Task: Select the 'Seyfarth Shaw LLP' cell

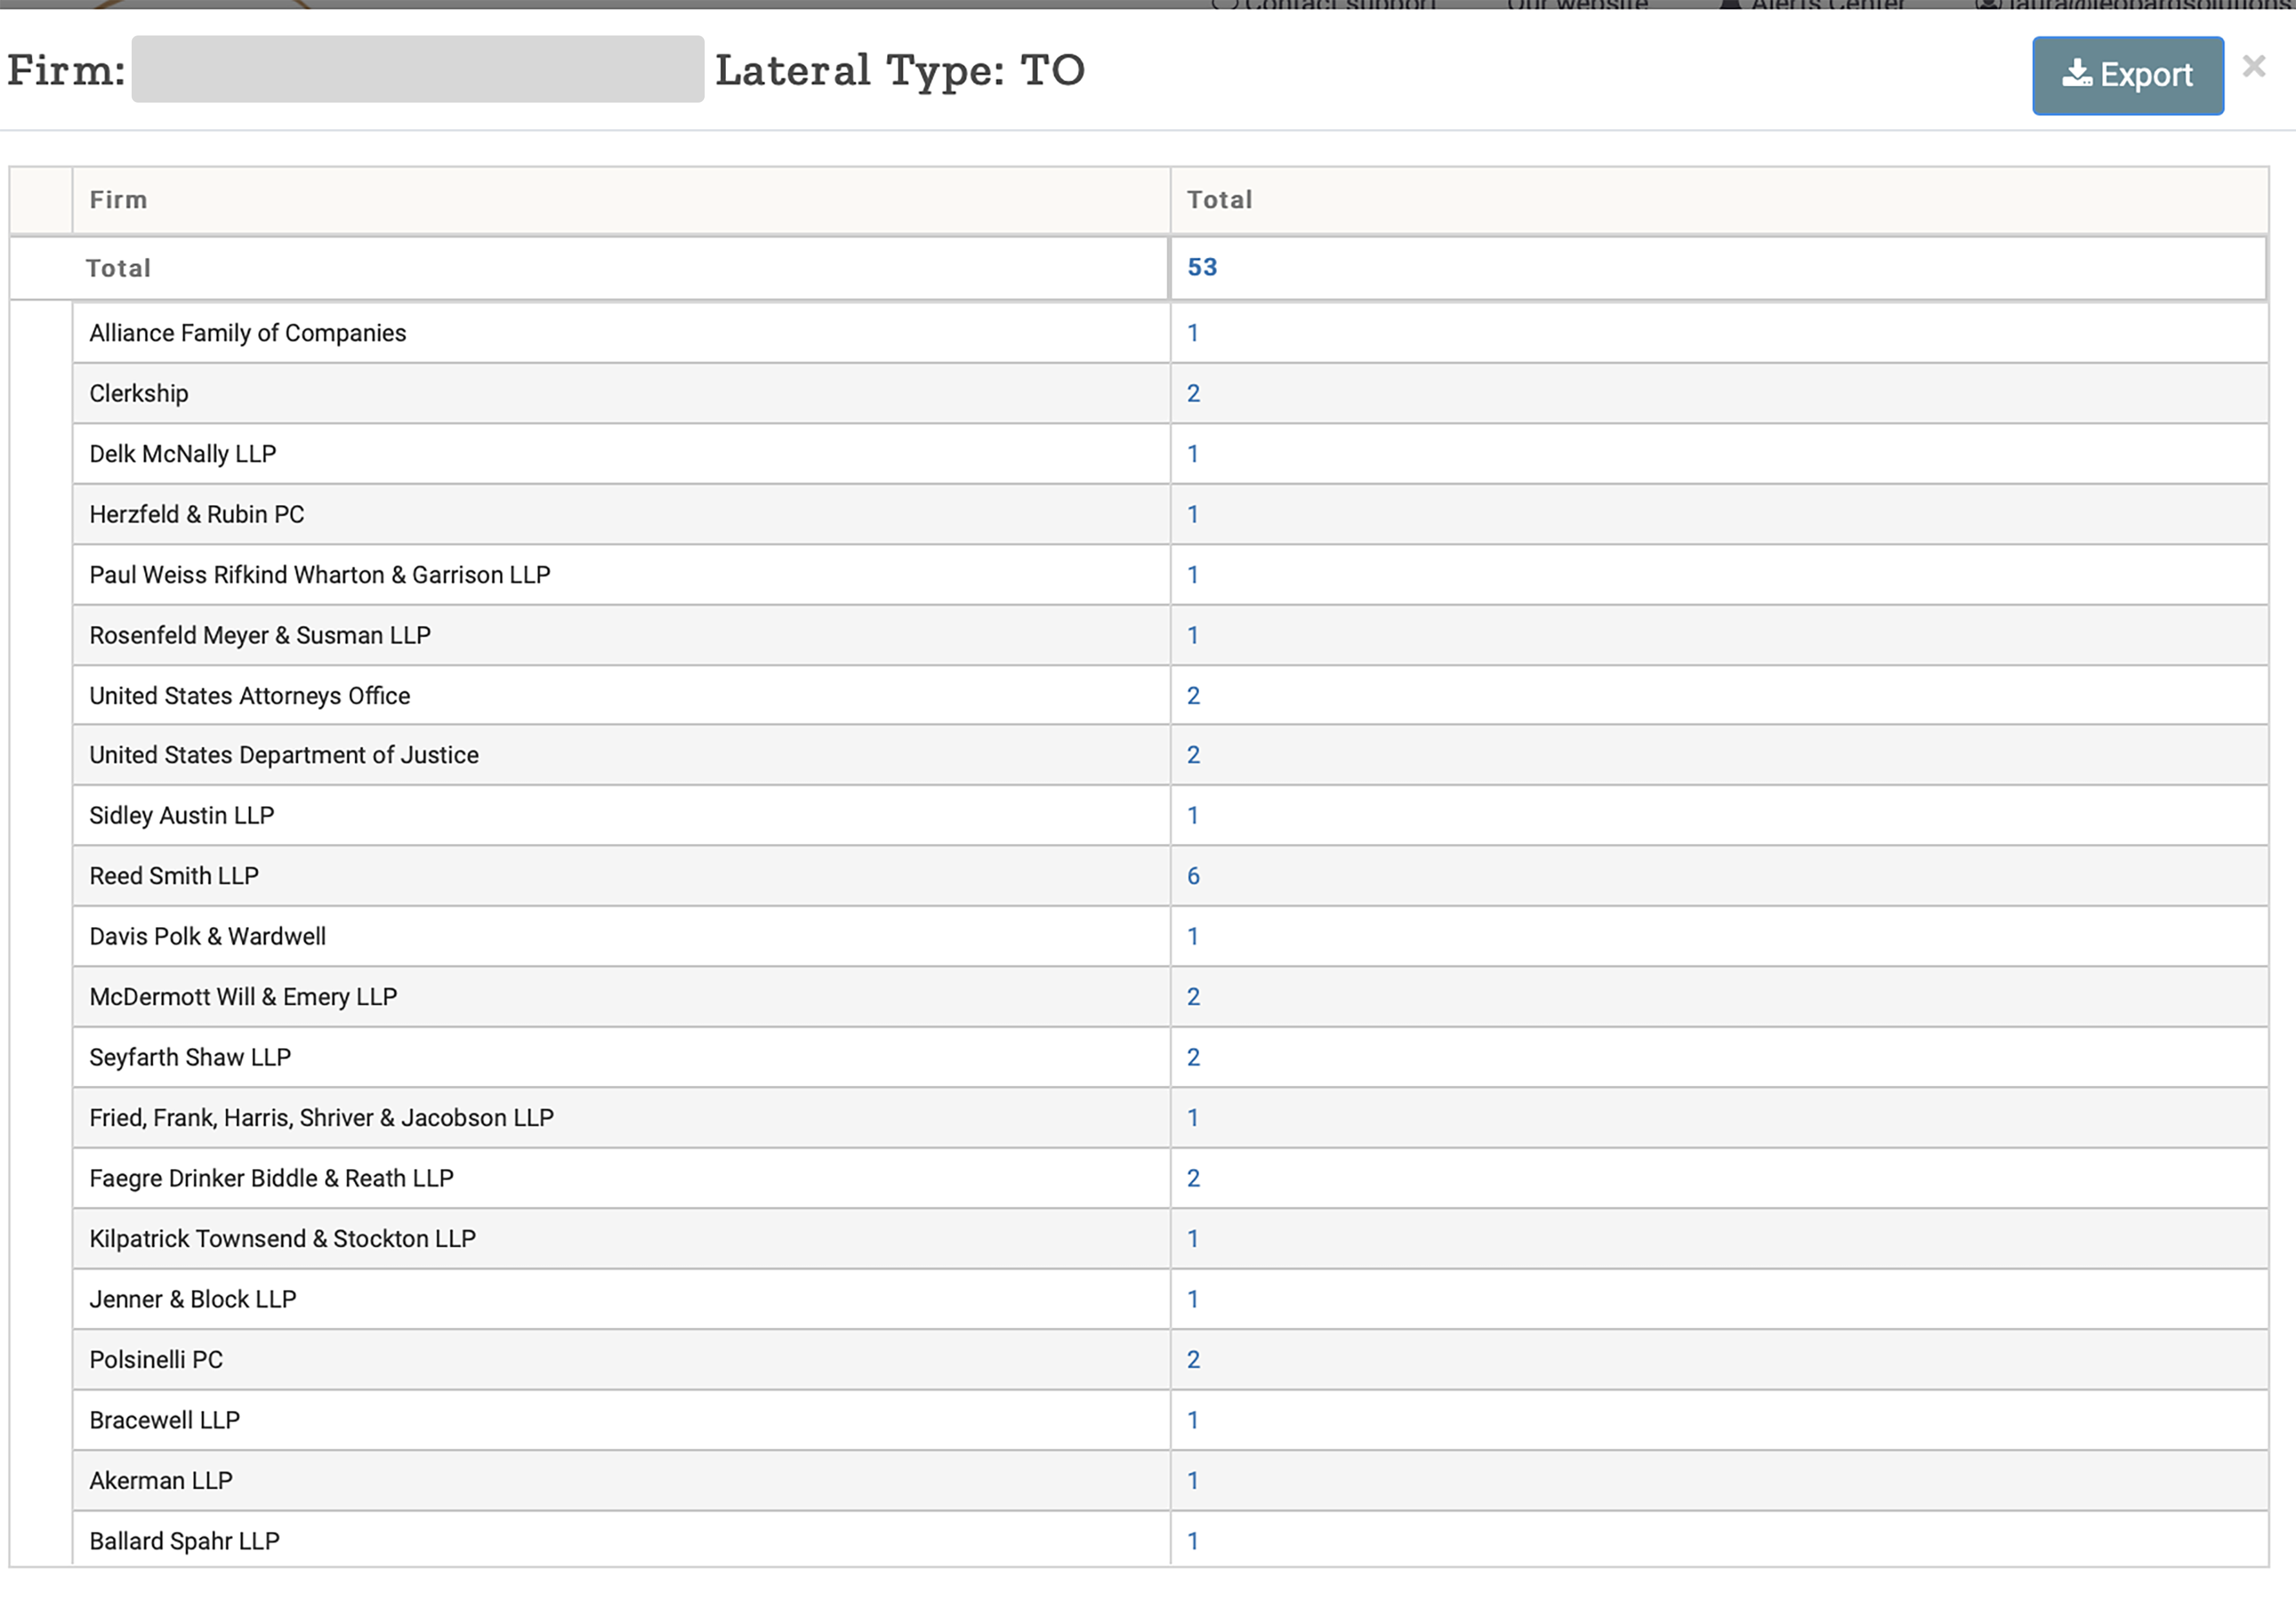Action: [621, 1057]
